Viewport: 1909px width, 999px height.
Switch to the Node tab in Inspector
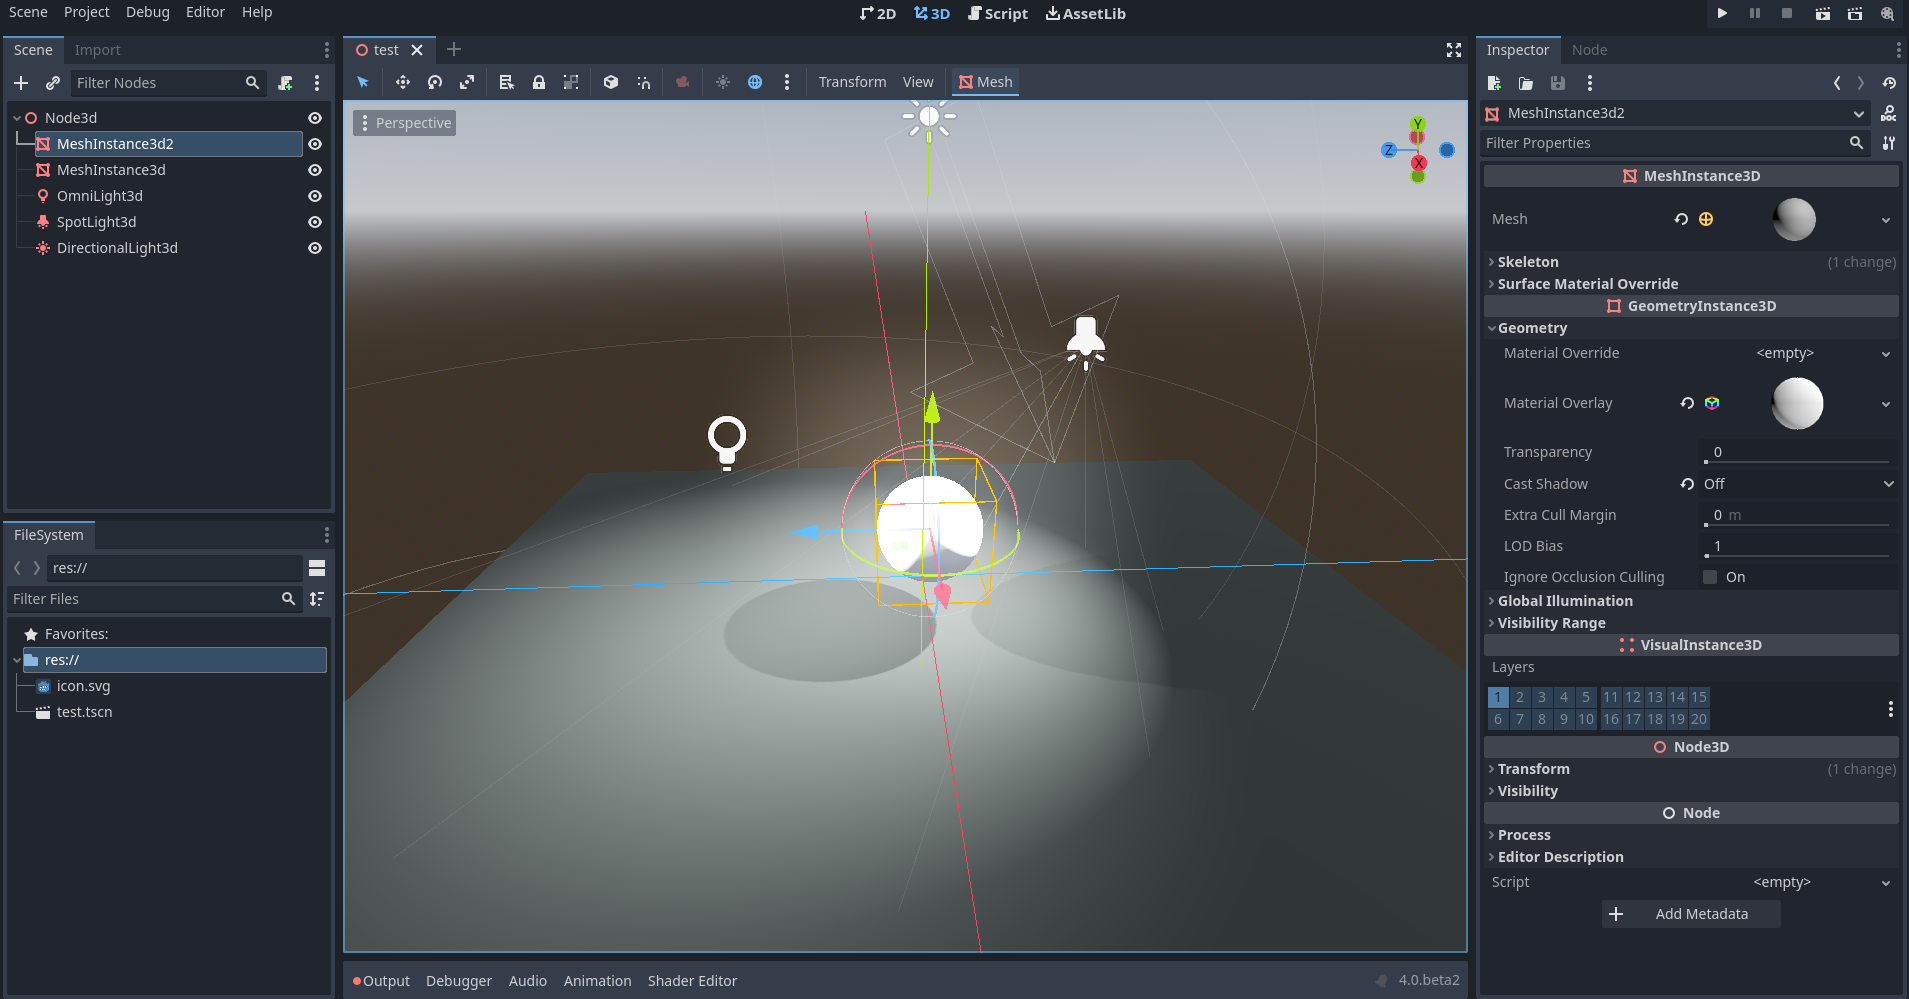1590,49
